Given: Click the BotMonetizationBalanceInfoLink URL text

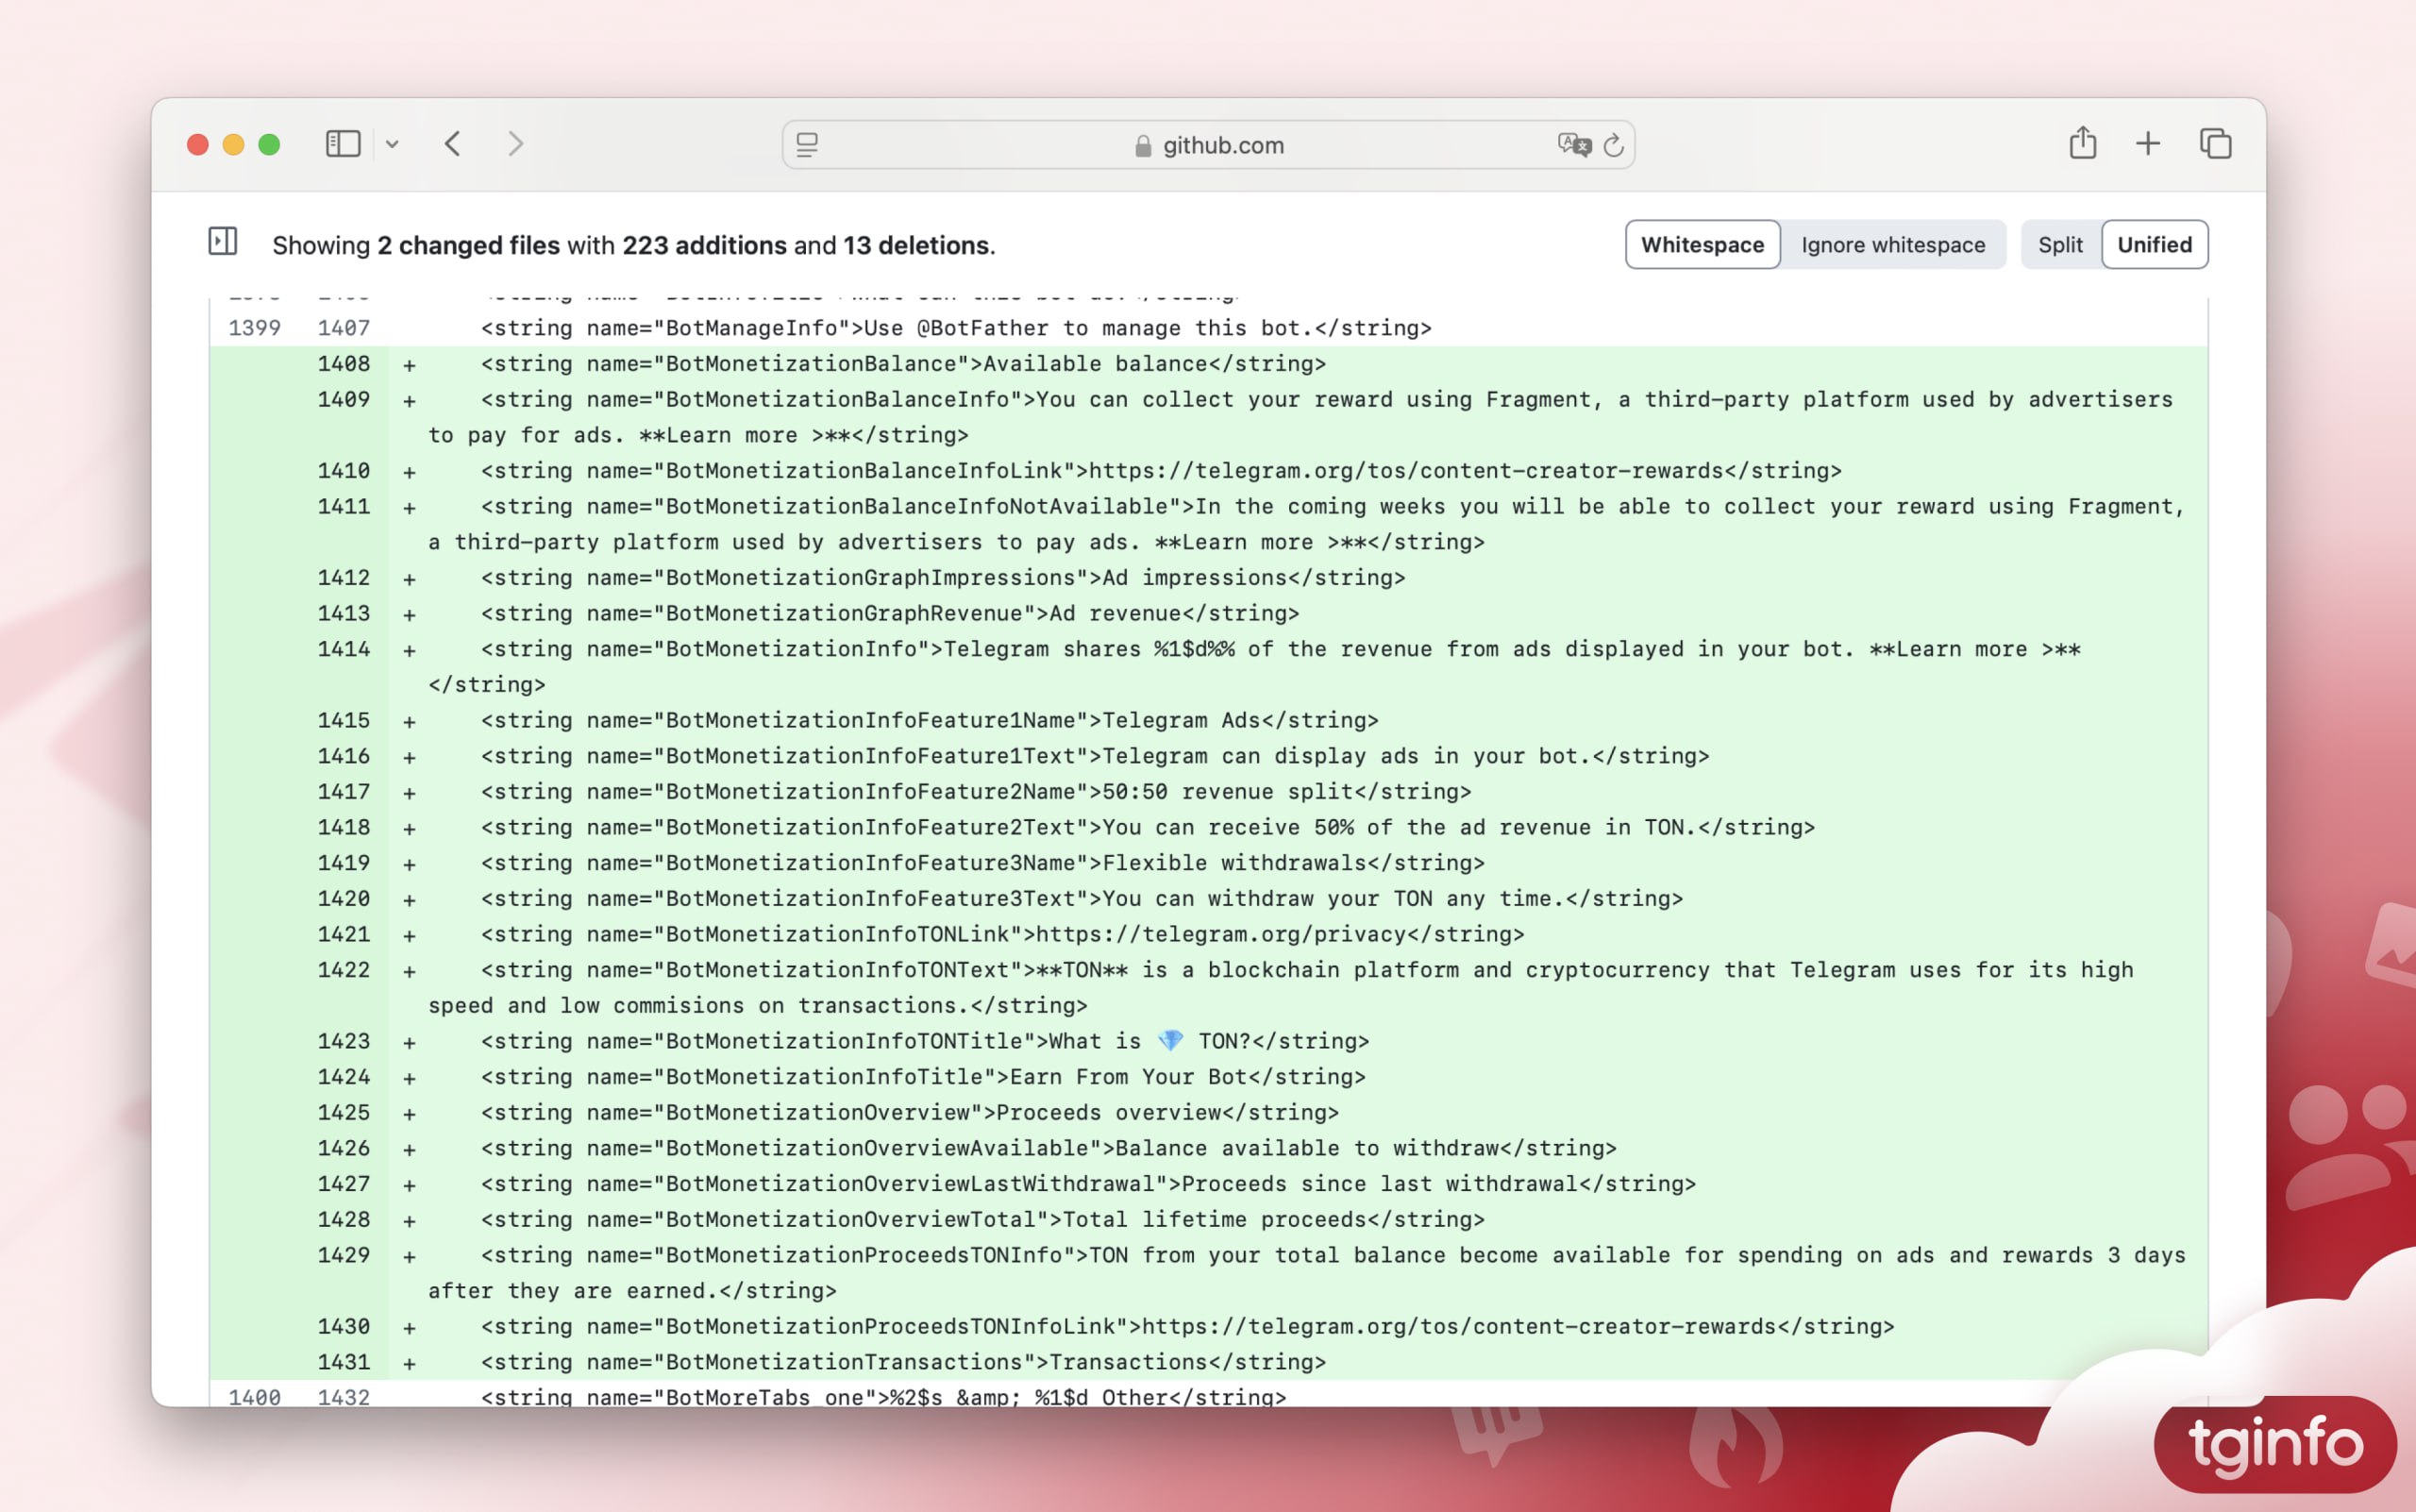Looking at the screenshot, I should click(x=1406, y=471).
